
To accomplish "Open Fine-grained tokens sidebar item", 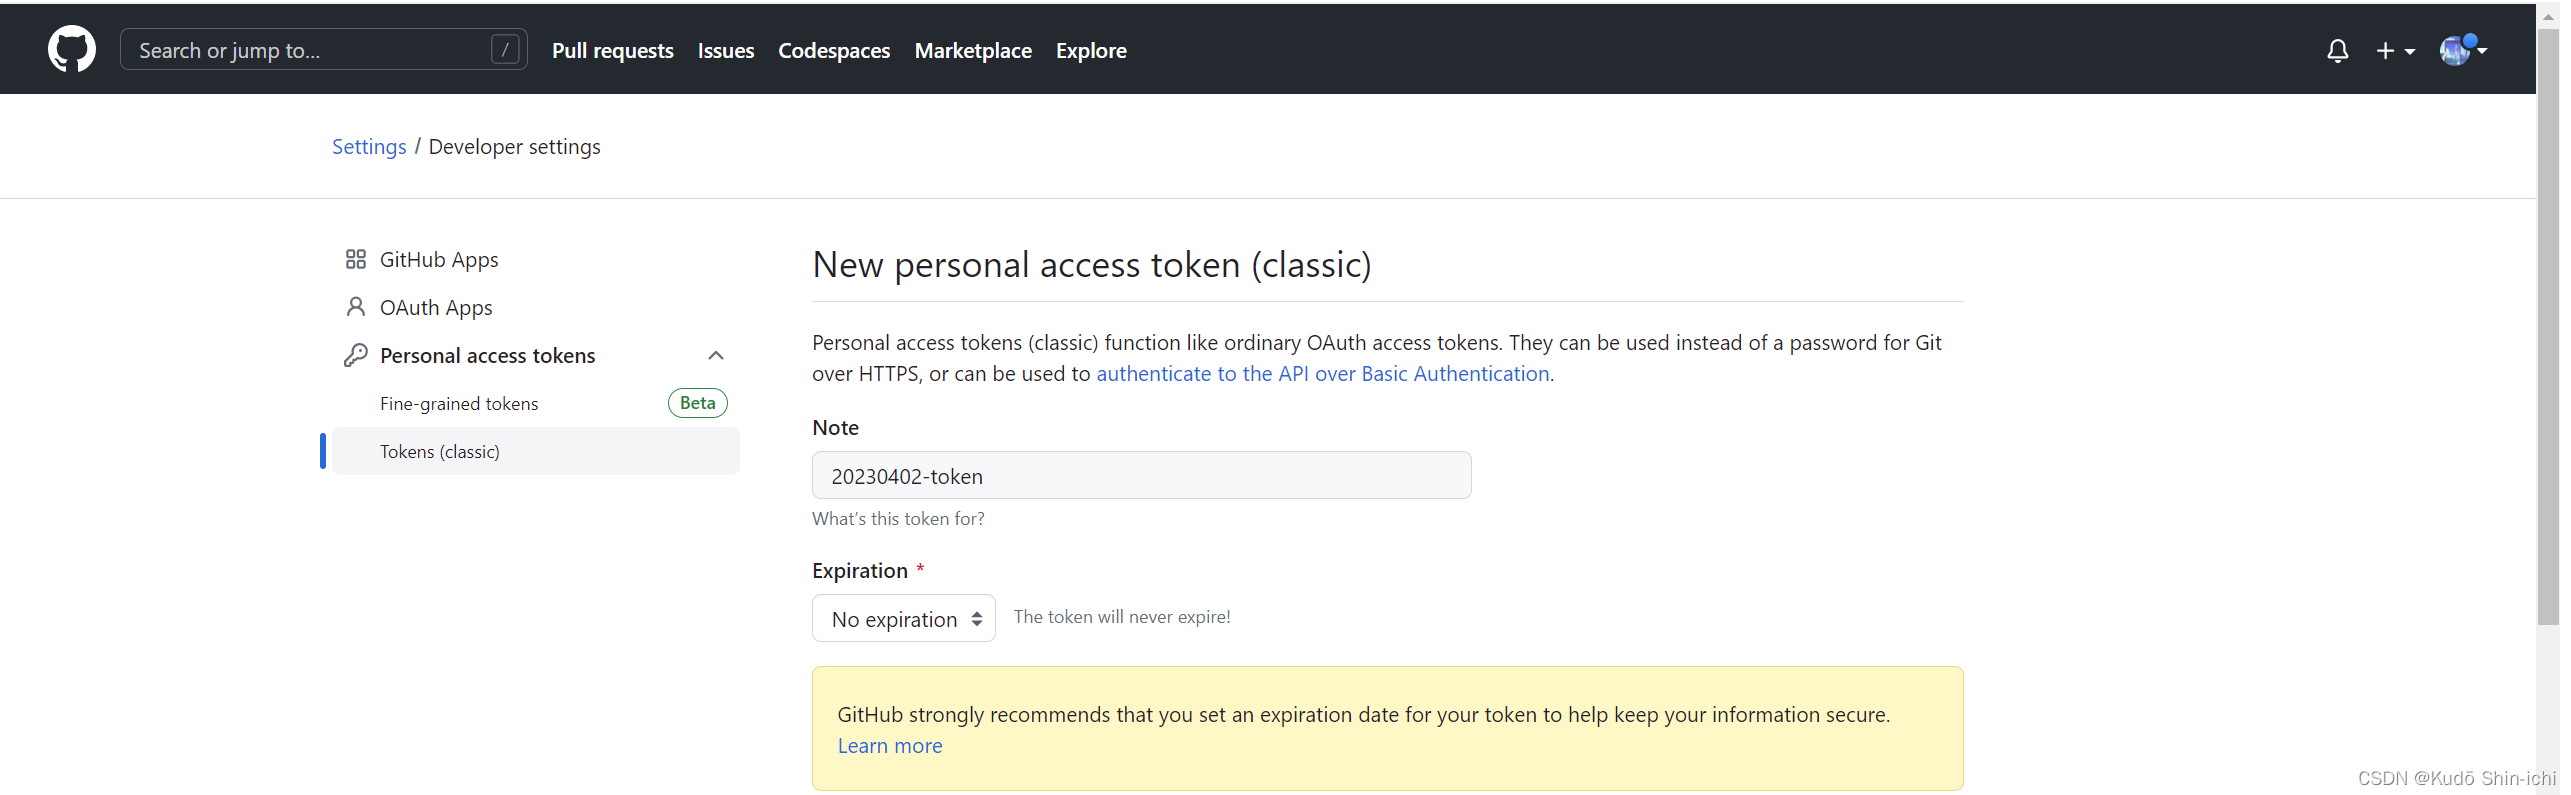I will click(459, 403).
